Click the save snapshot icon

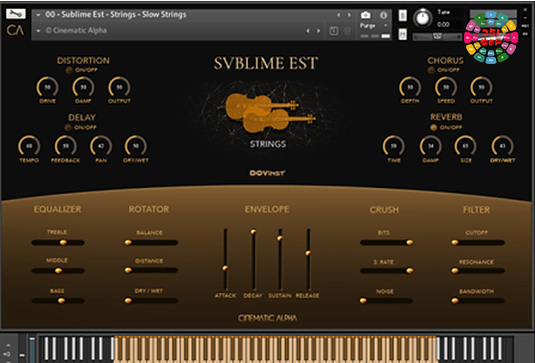click(x=333, y=31)
